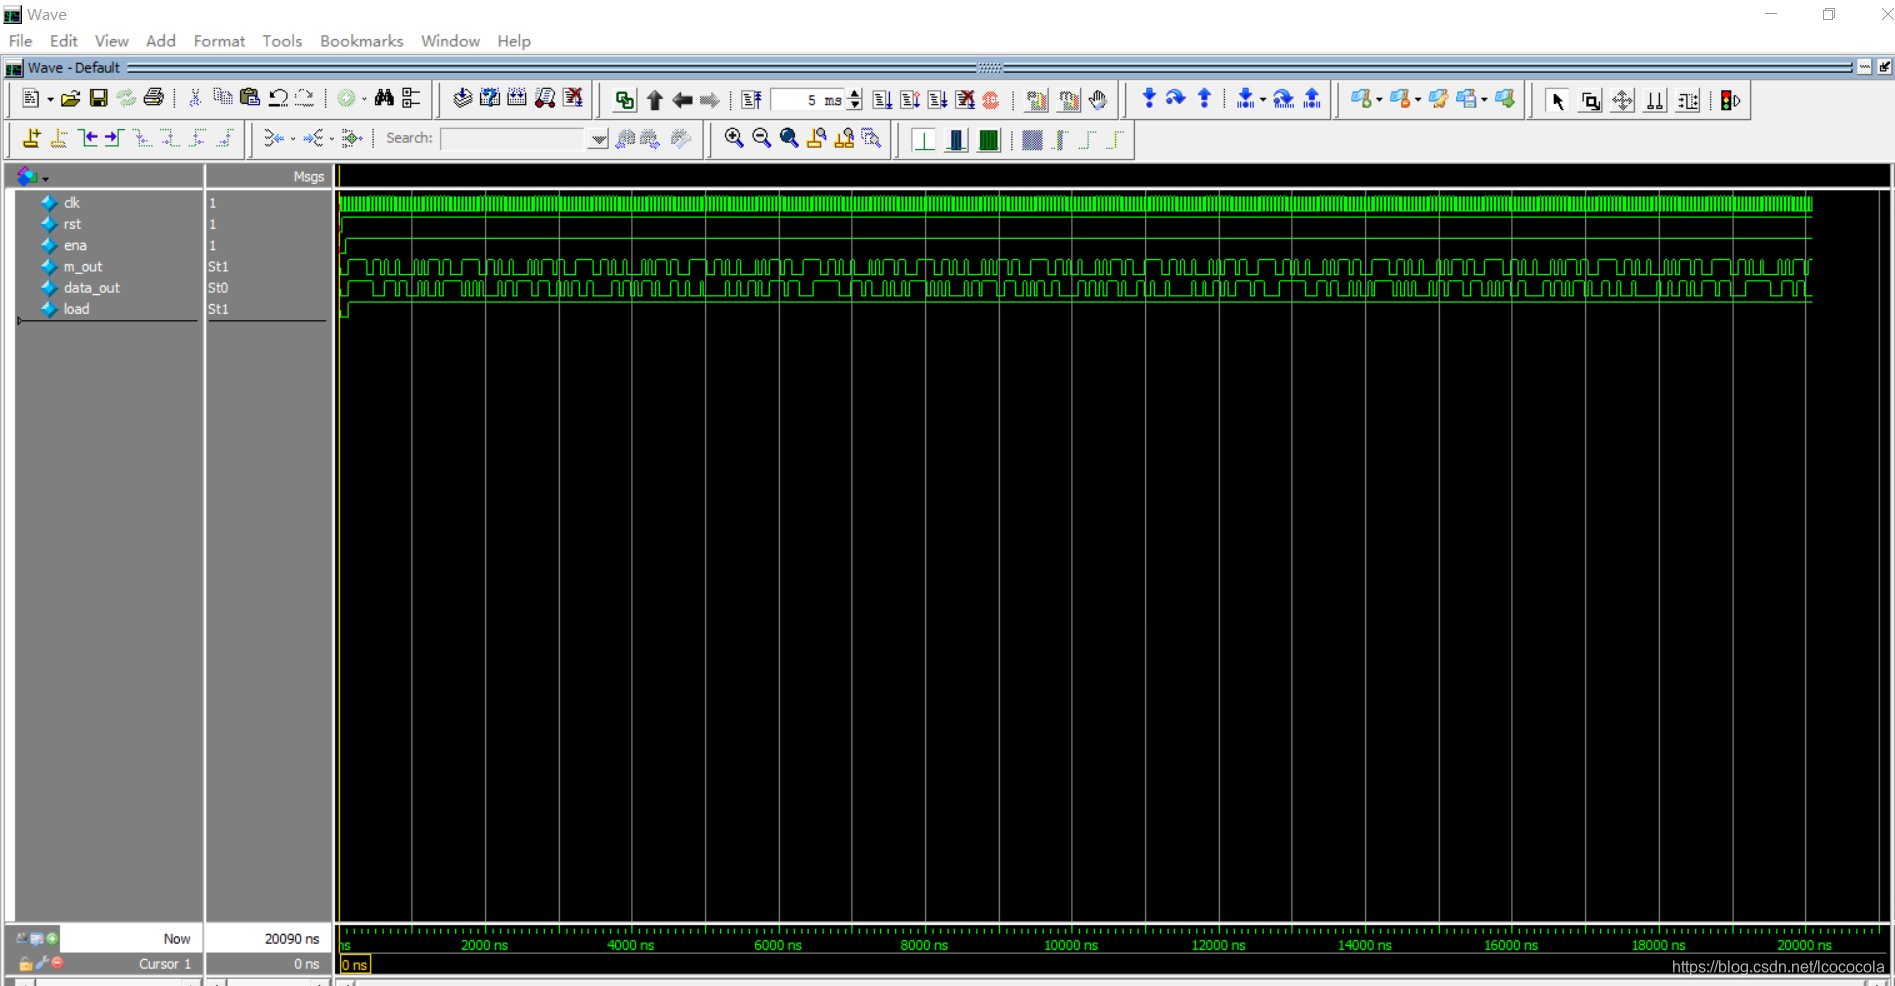Select the data_out signal

click(91, 288)
